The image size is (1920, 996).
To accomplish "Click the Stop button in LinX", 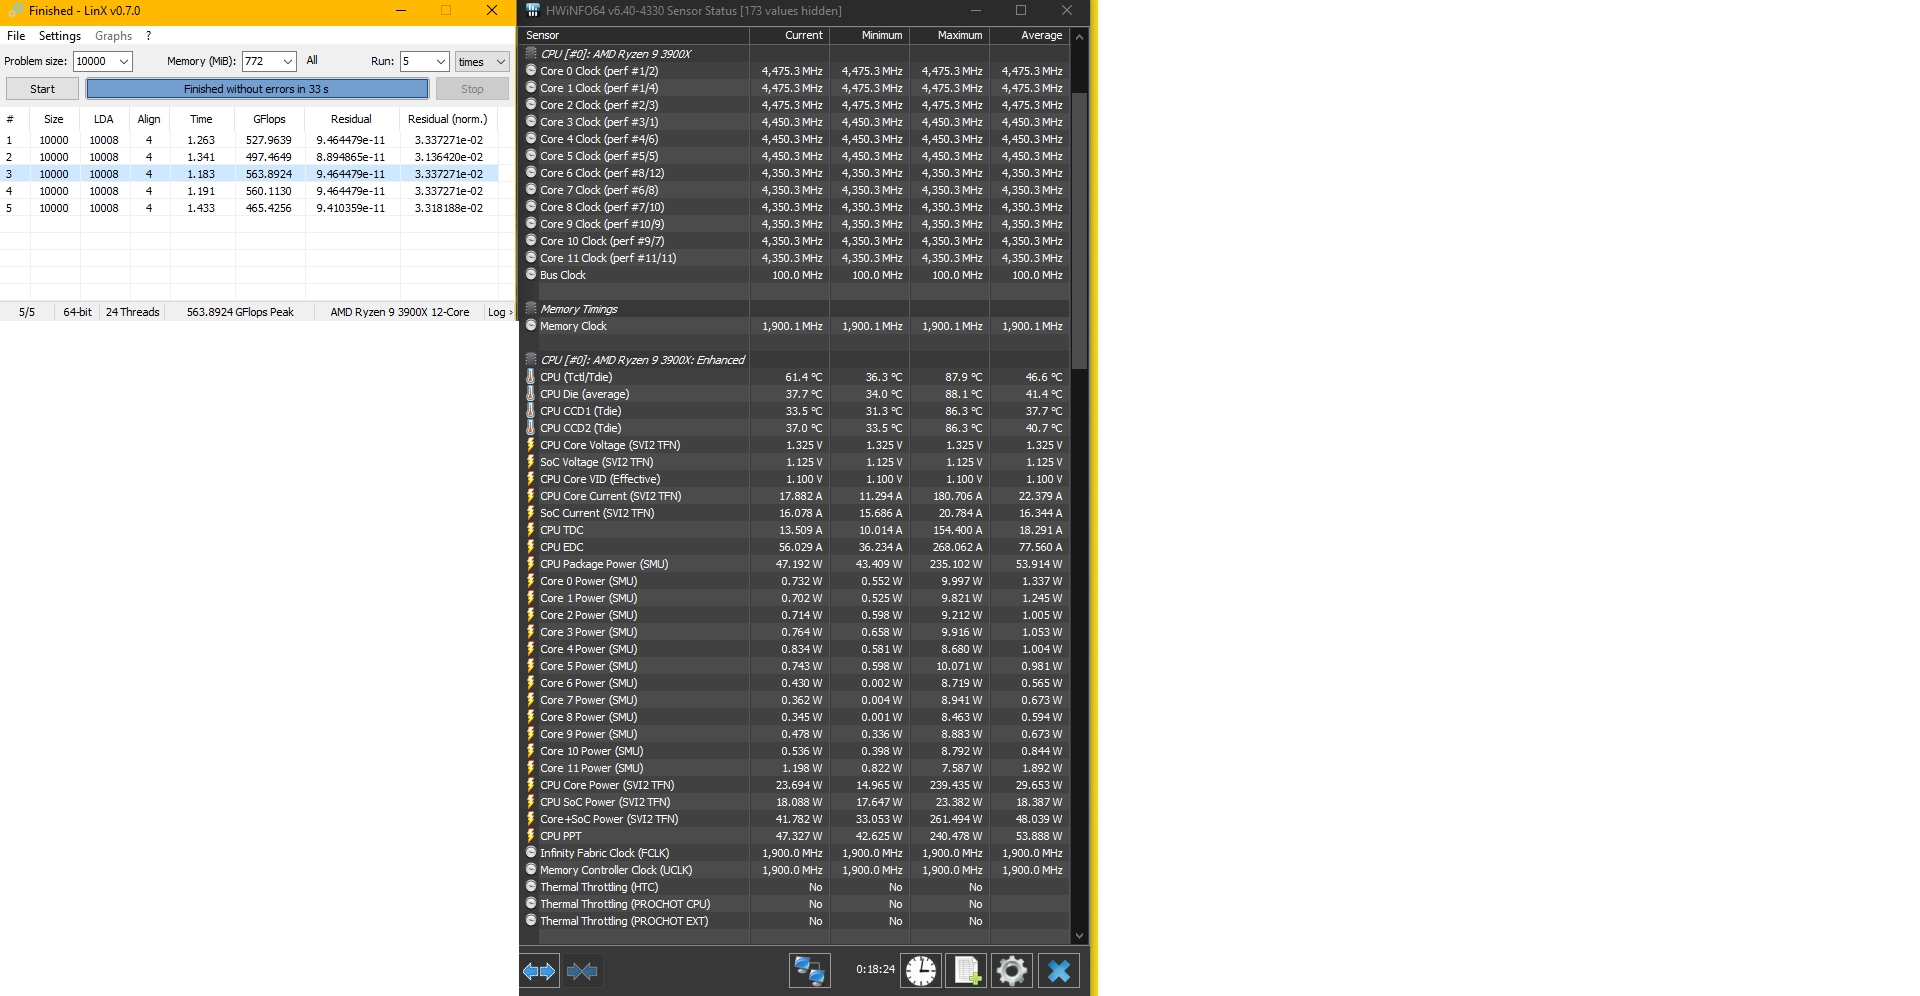I will [x=472, y=89].
